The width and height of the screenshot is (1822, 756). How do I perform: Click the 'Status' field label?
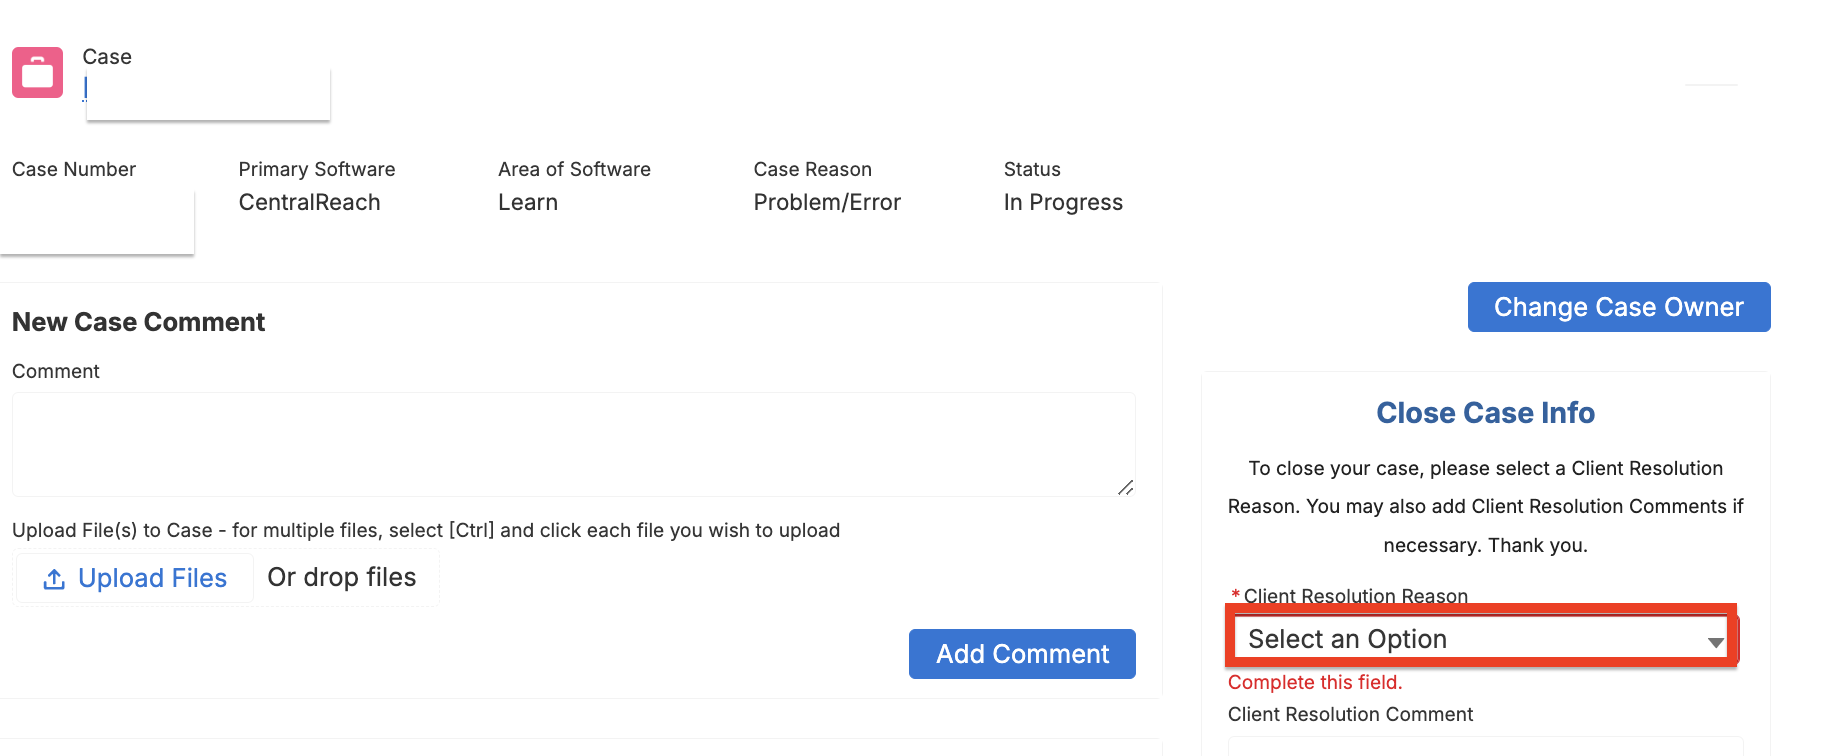(x=1032, y=169)
